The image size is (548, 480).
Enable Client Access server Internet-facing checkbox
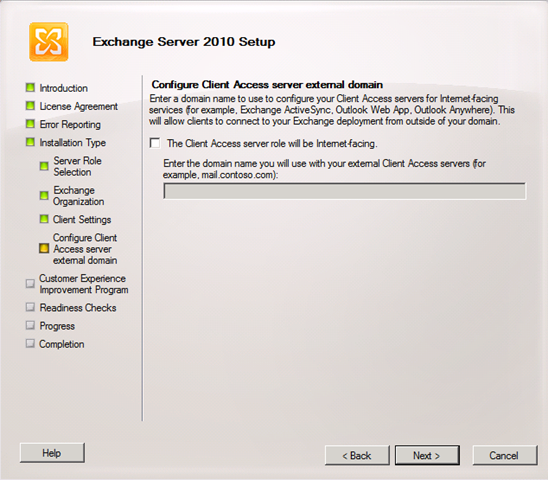[x=155, y=143]
